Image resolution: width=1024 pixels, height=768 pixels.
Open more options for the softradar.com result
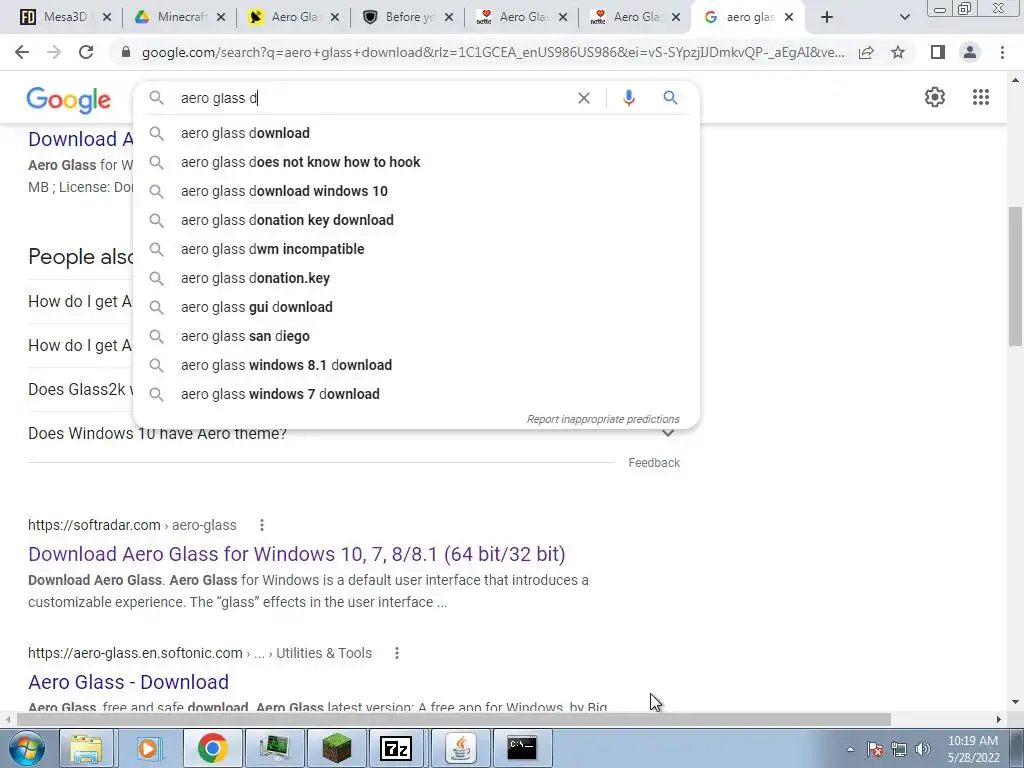262,525
